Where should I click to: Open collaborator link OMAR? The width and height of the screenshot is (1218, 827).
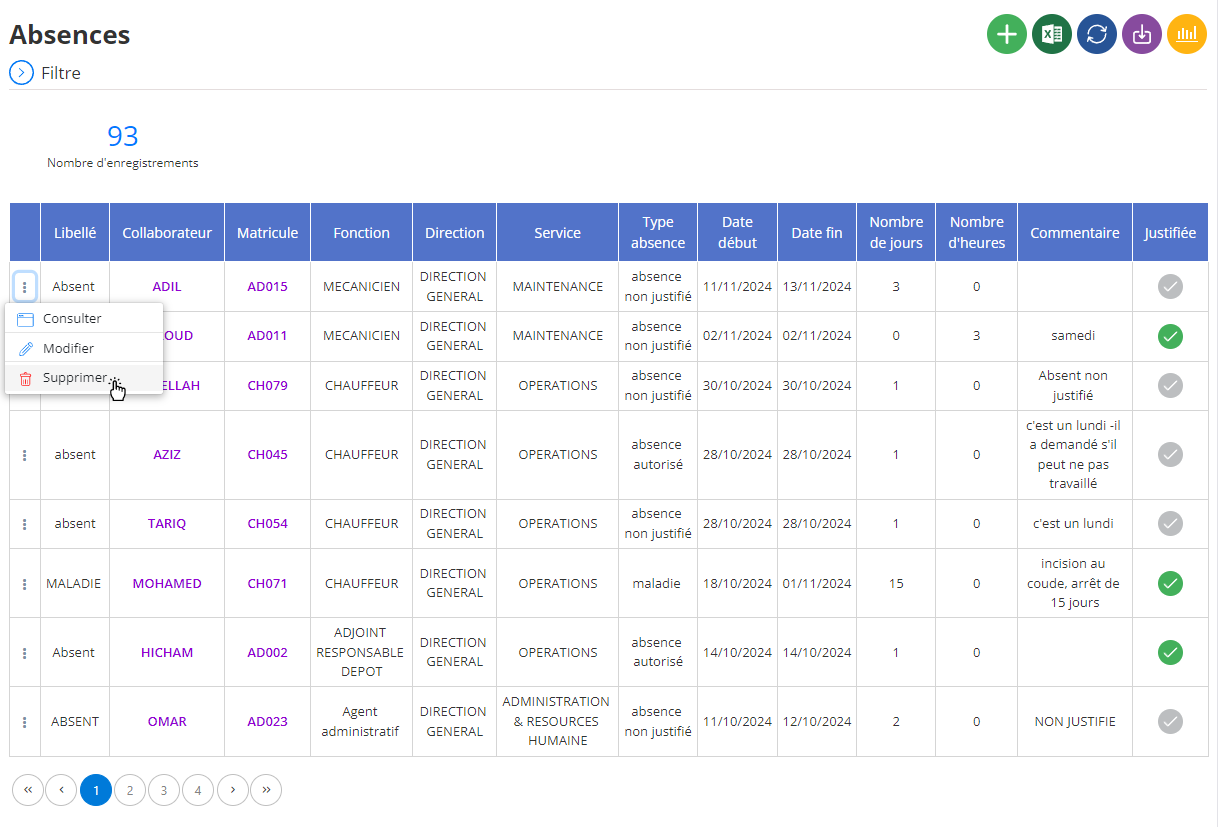pyautogui.click(x=167, y=722)
